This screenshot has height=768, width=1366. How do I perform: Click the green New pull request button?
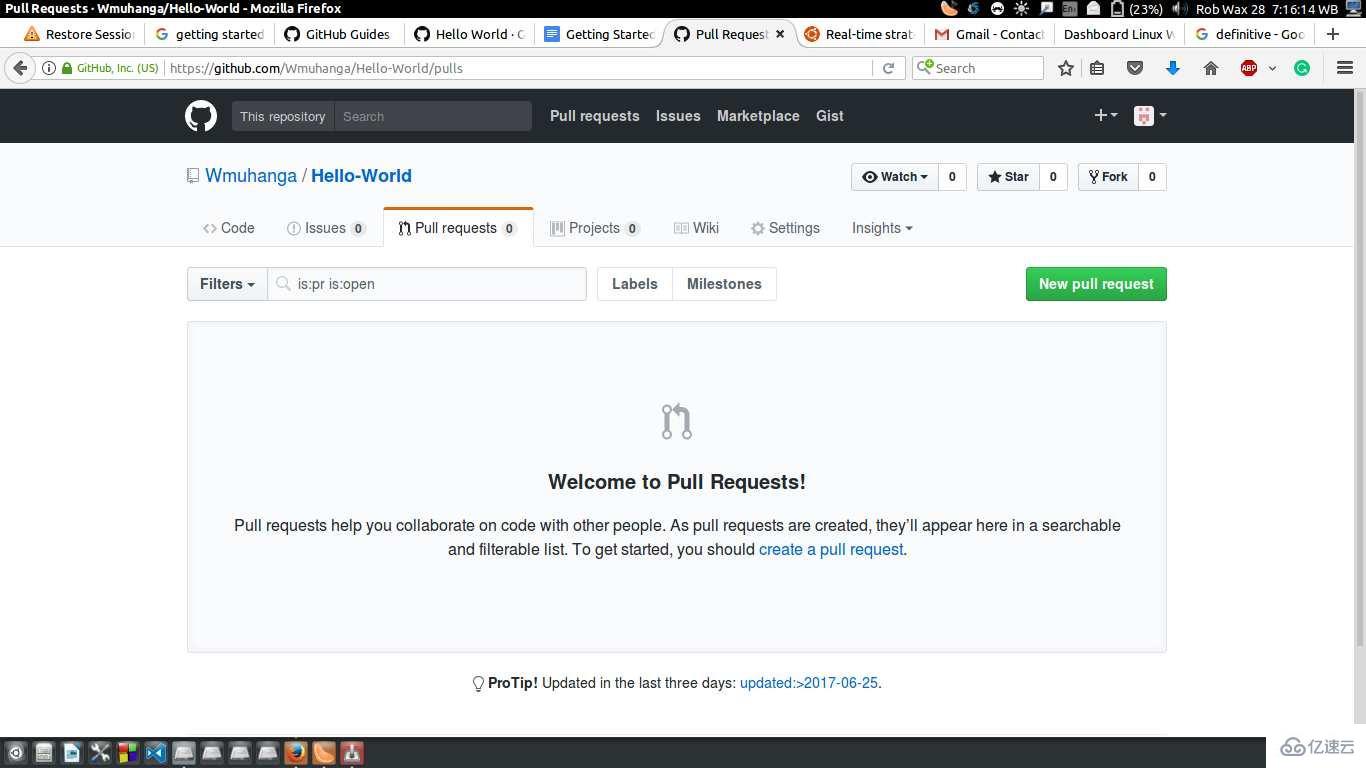tap(1096, 284)
